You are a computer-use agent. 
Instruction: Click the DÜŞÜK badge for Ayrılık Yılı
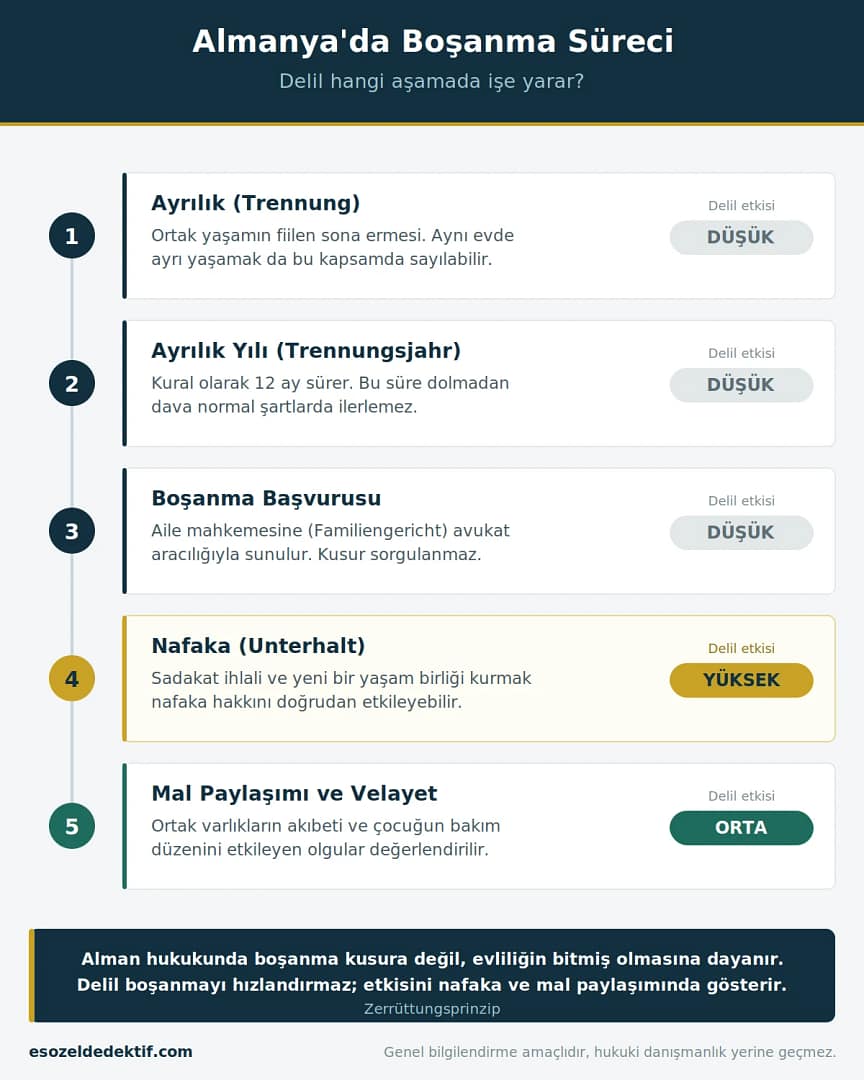click(x=741, y=385)
